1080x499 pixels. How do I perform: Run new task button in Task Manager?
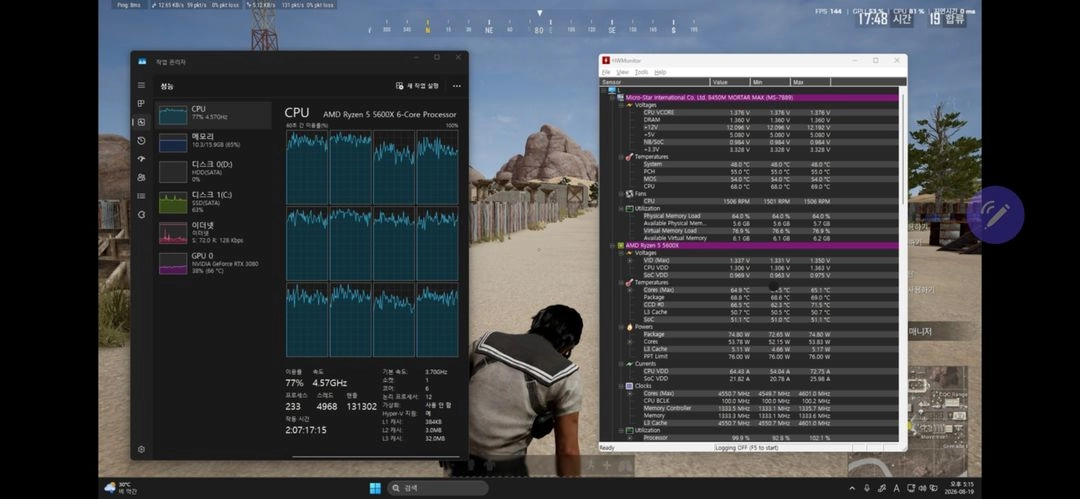point(417,86)
